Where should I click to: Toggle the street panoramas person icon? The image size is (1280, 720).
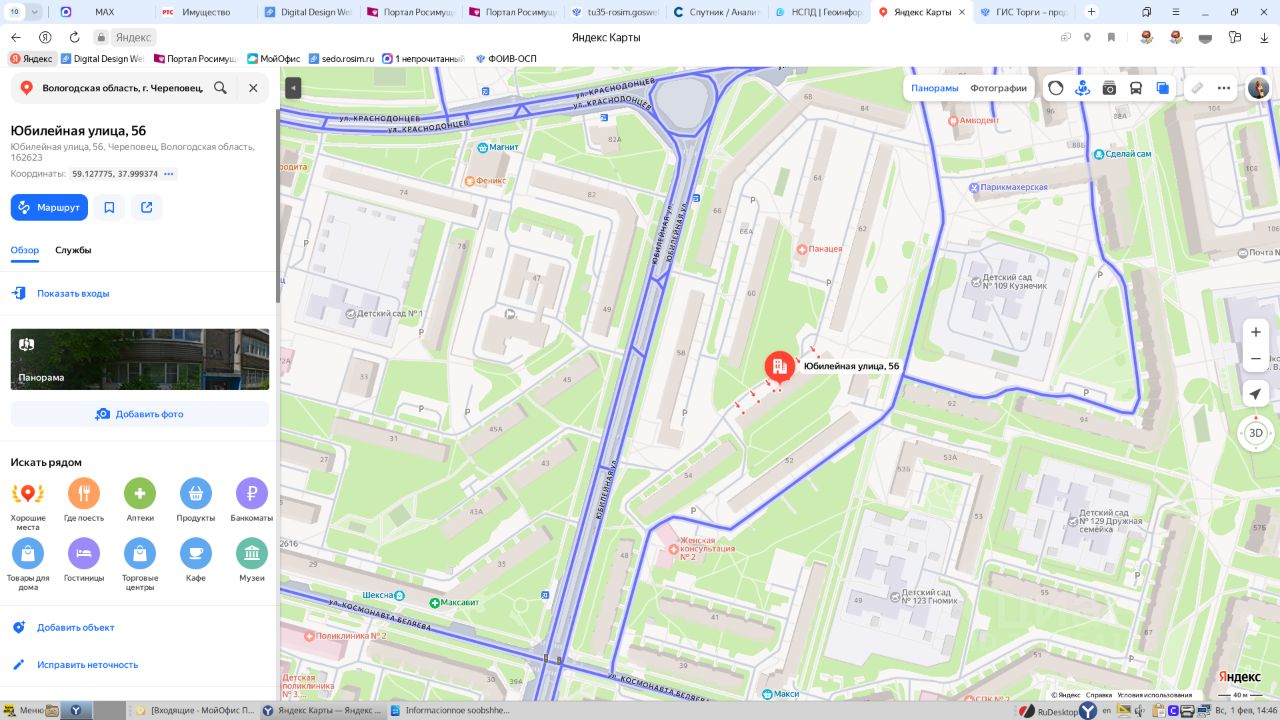[1082, 88]
